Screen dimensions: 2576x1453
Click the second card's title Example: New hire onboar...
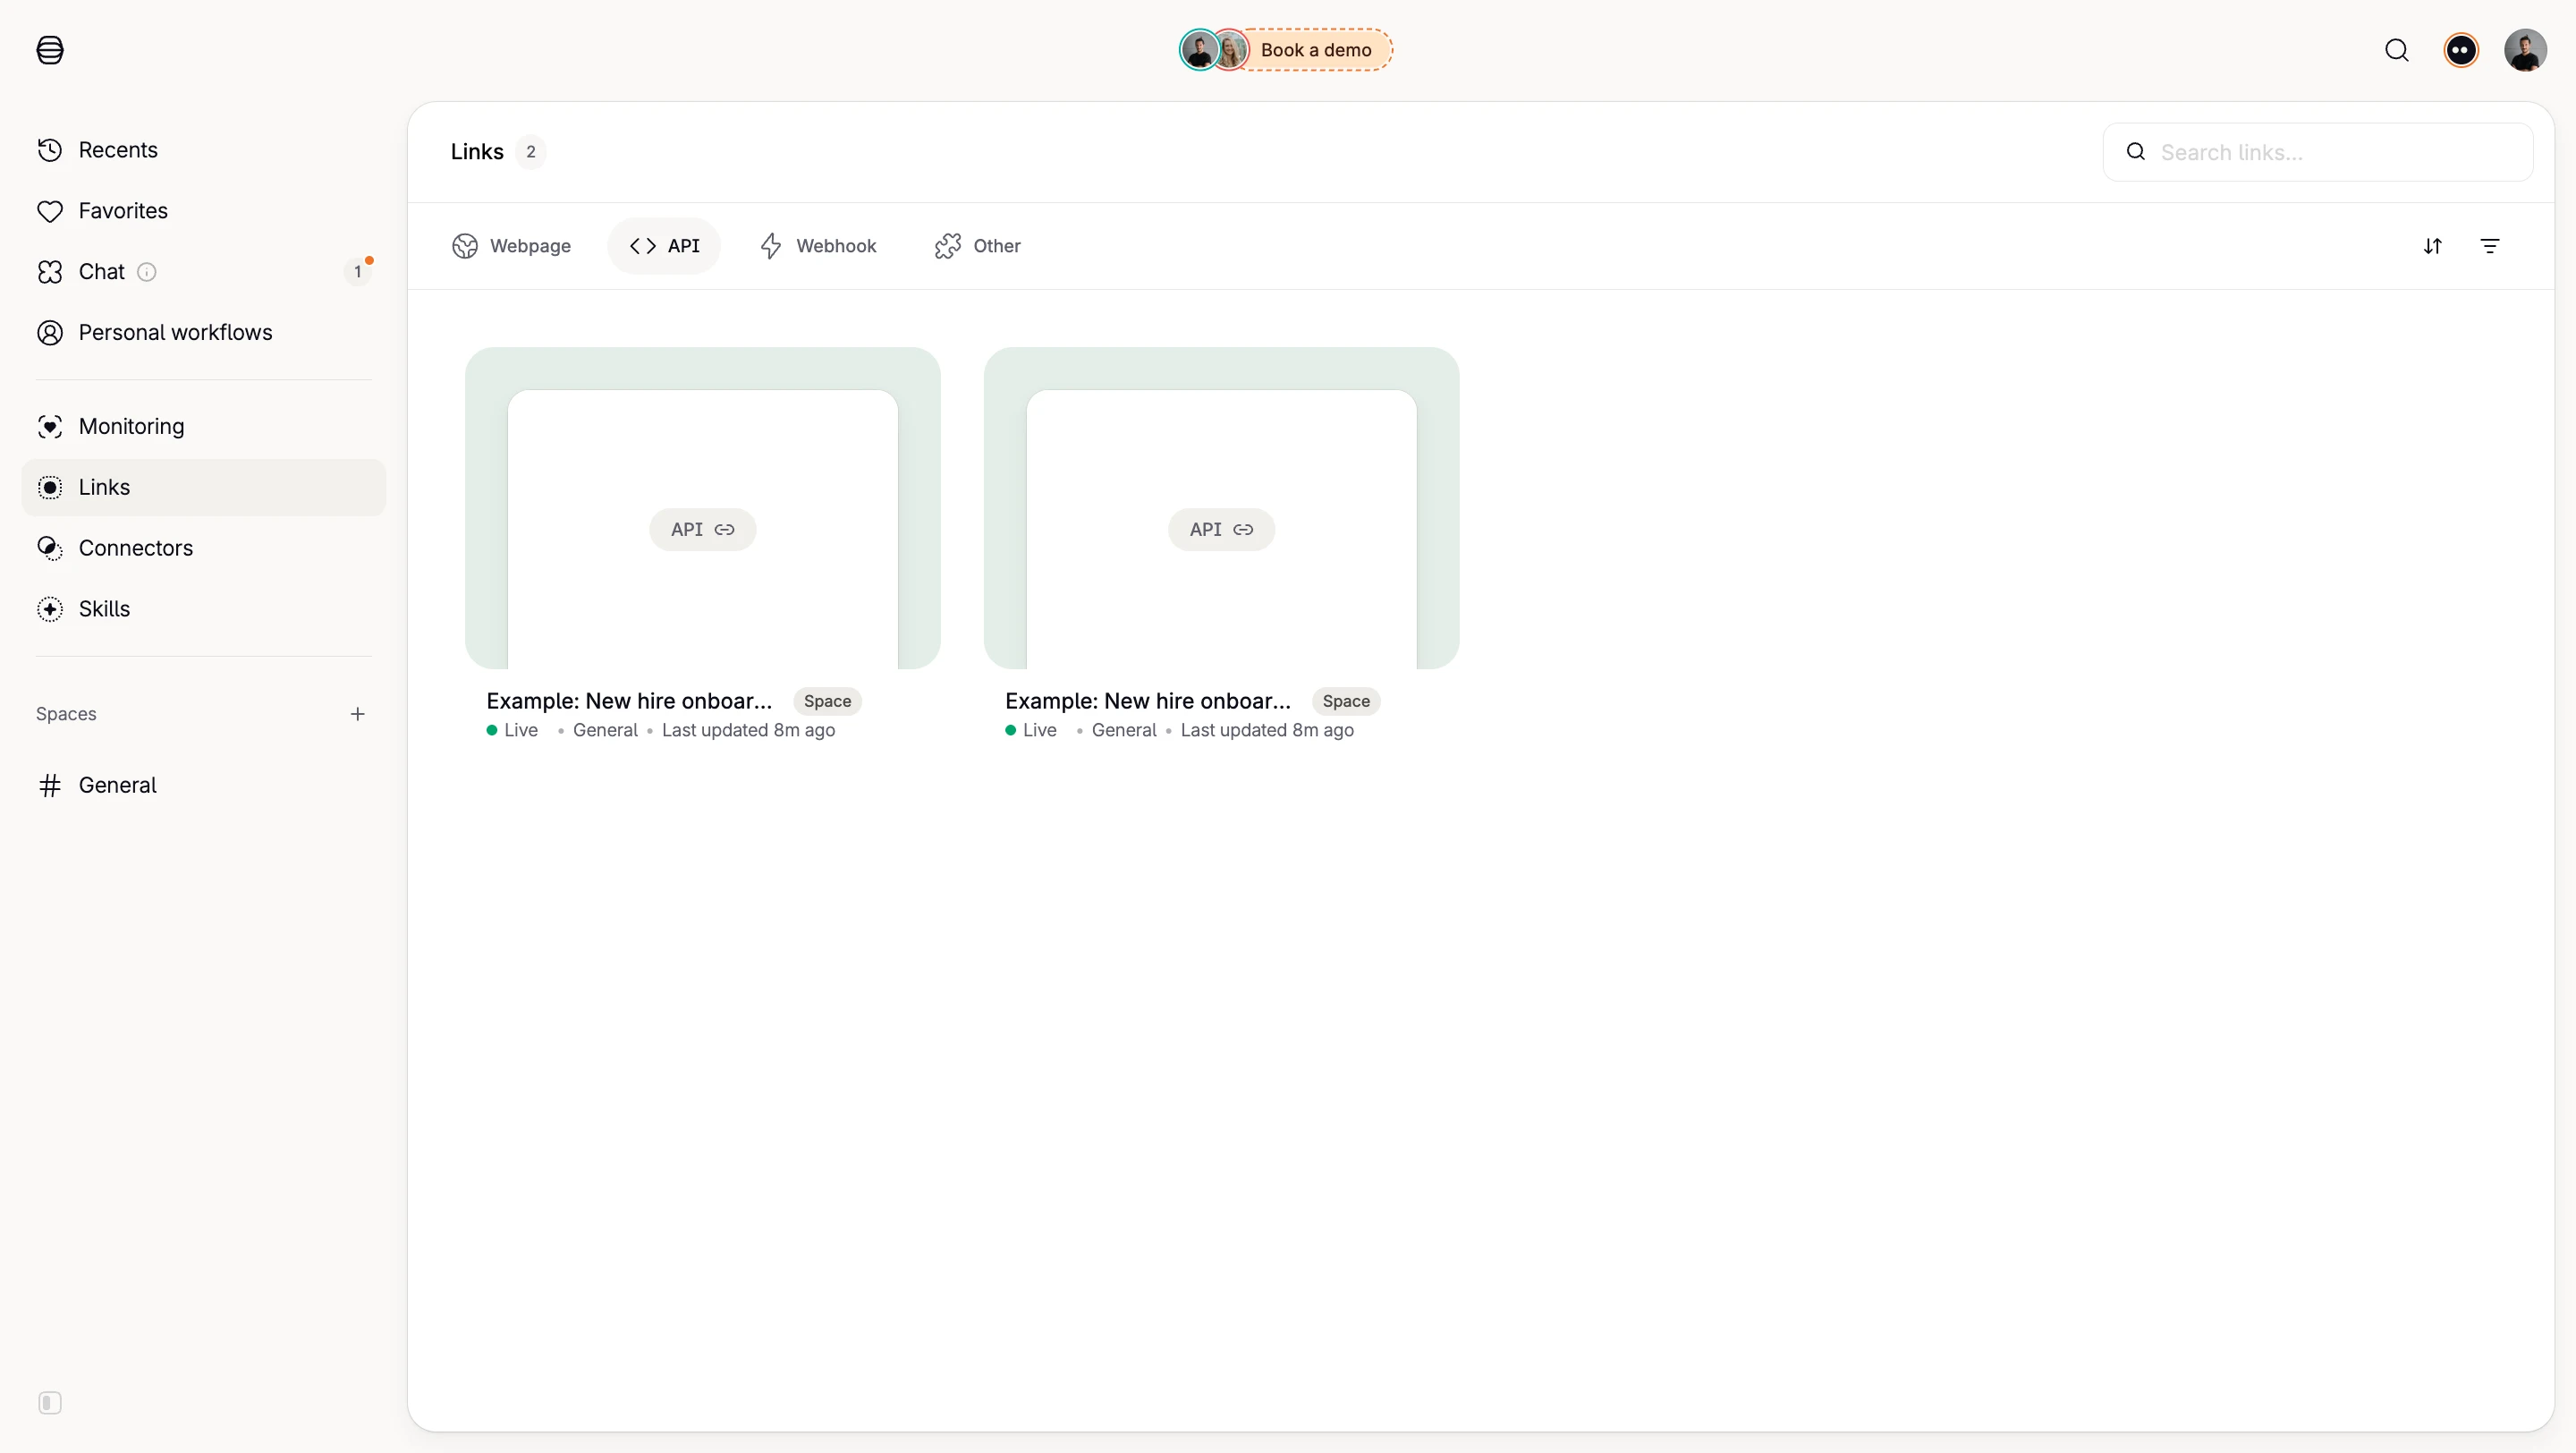1148,701
